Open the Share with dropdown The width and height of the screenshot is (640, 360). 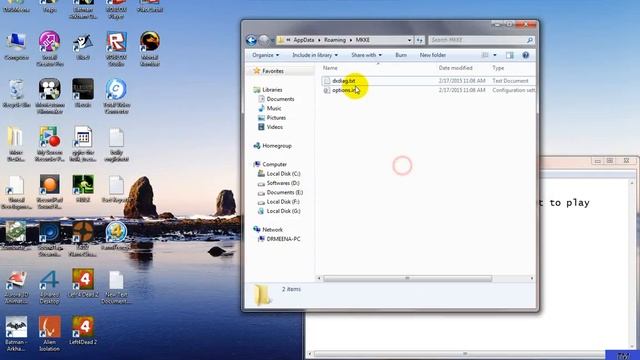367,55
